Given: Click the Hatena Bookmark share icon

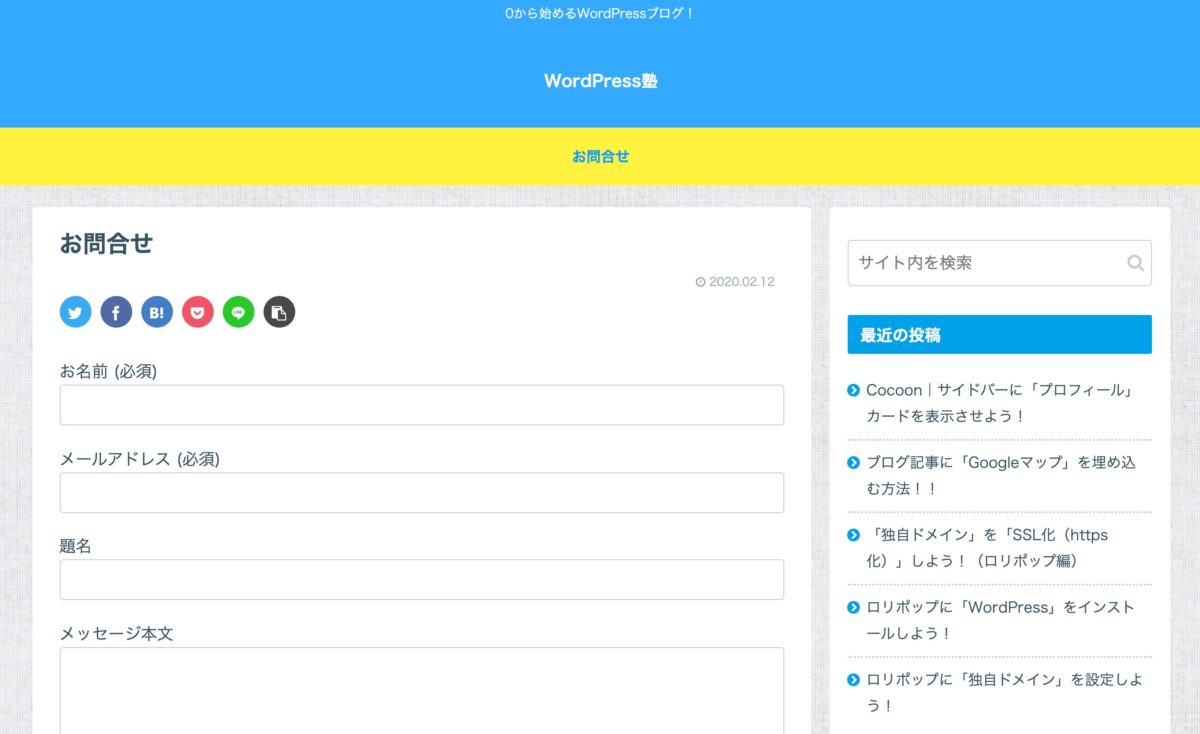Looking at the screenshot, I should (157, 311).
